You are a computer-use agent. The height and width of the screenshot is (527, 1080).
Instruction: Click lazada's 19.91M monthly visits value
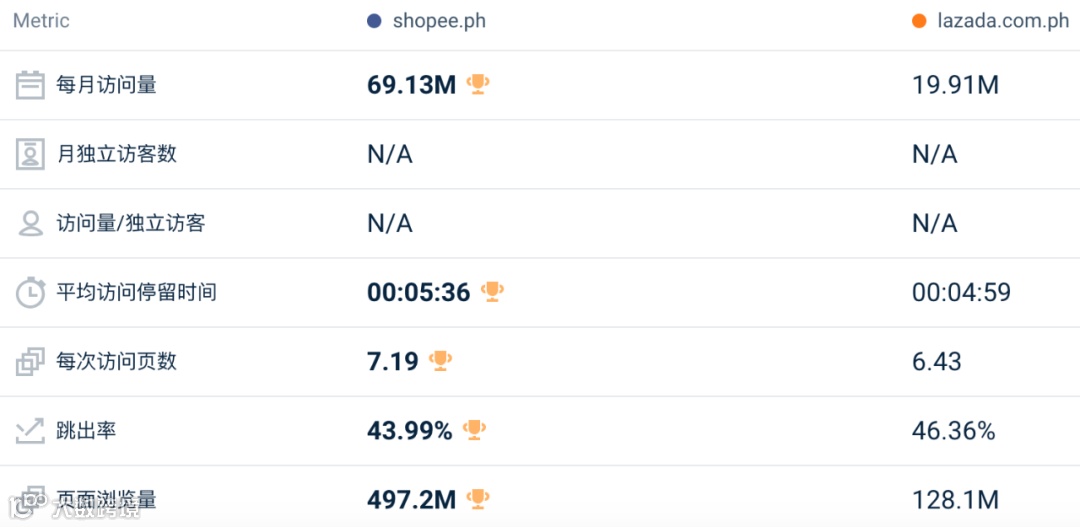pyautogui.click(x=955, y=85)
